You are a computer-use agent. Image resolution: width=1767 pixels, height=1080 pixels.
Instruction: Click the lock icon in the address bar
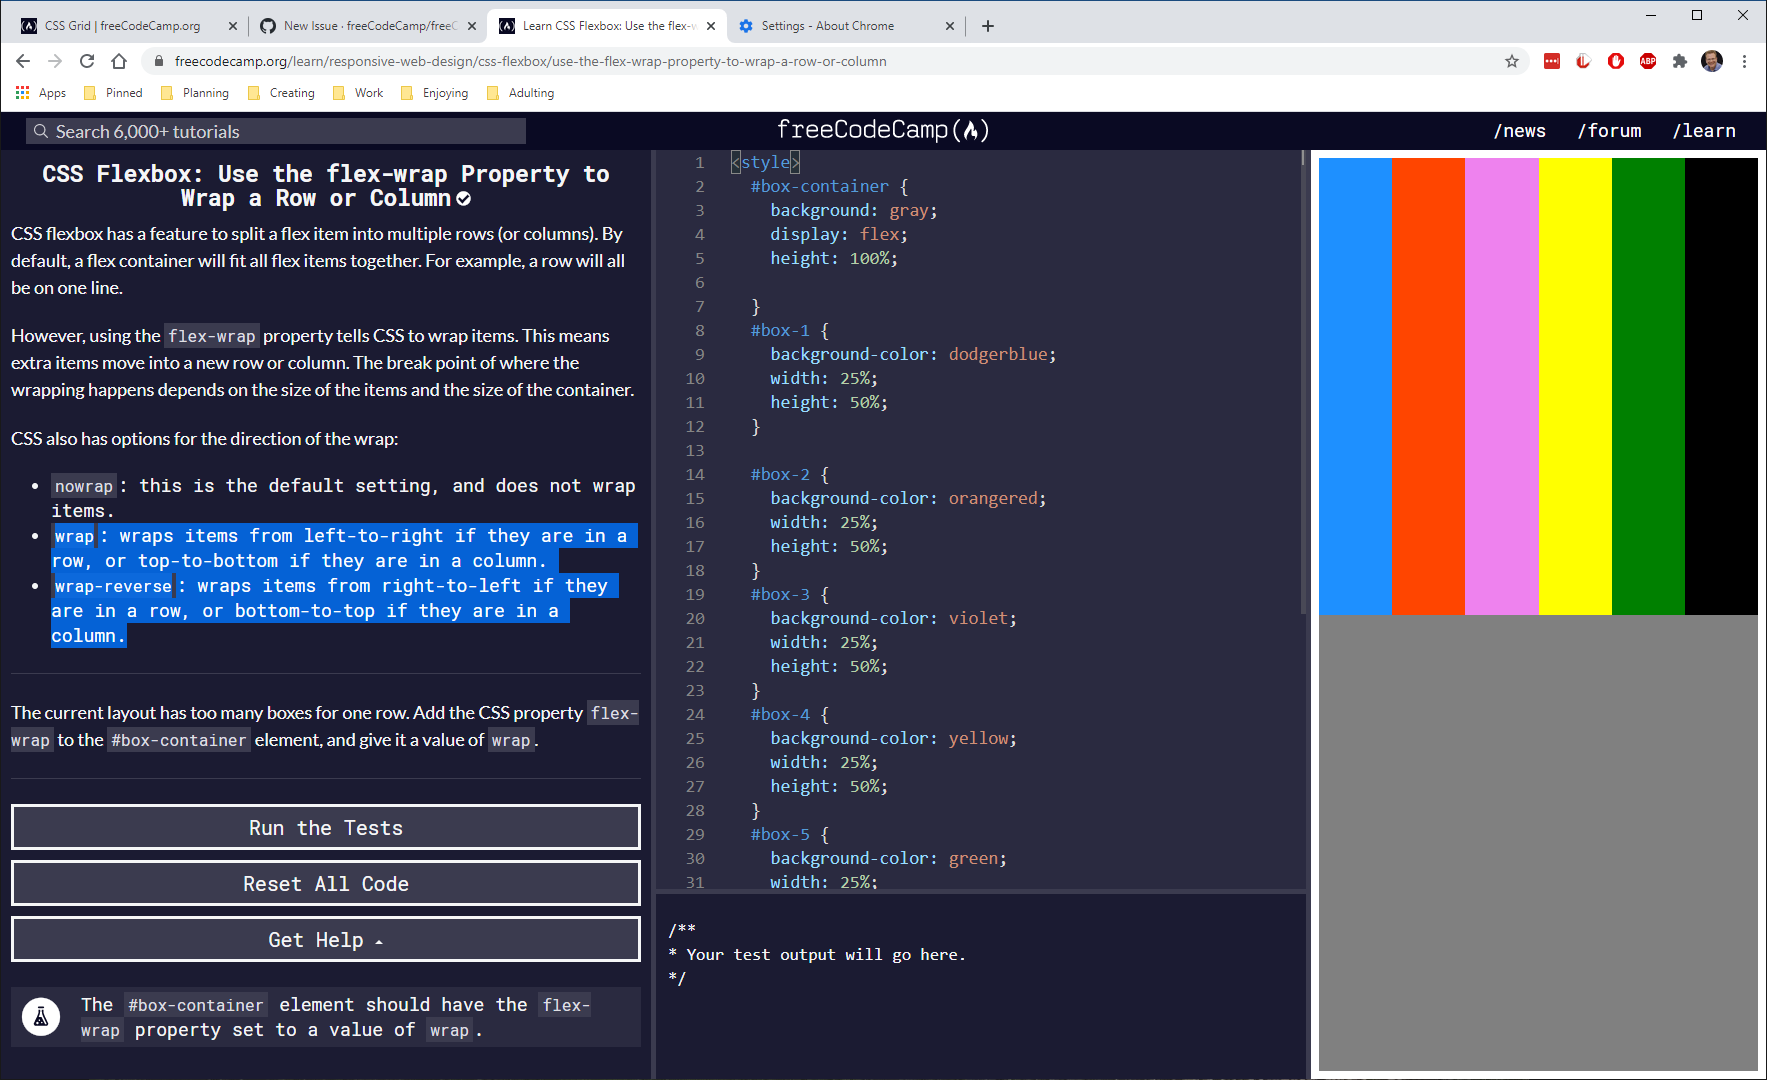[x=158, y=61]
